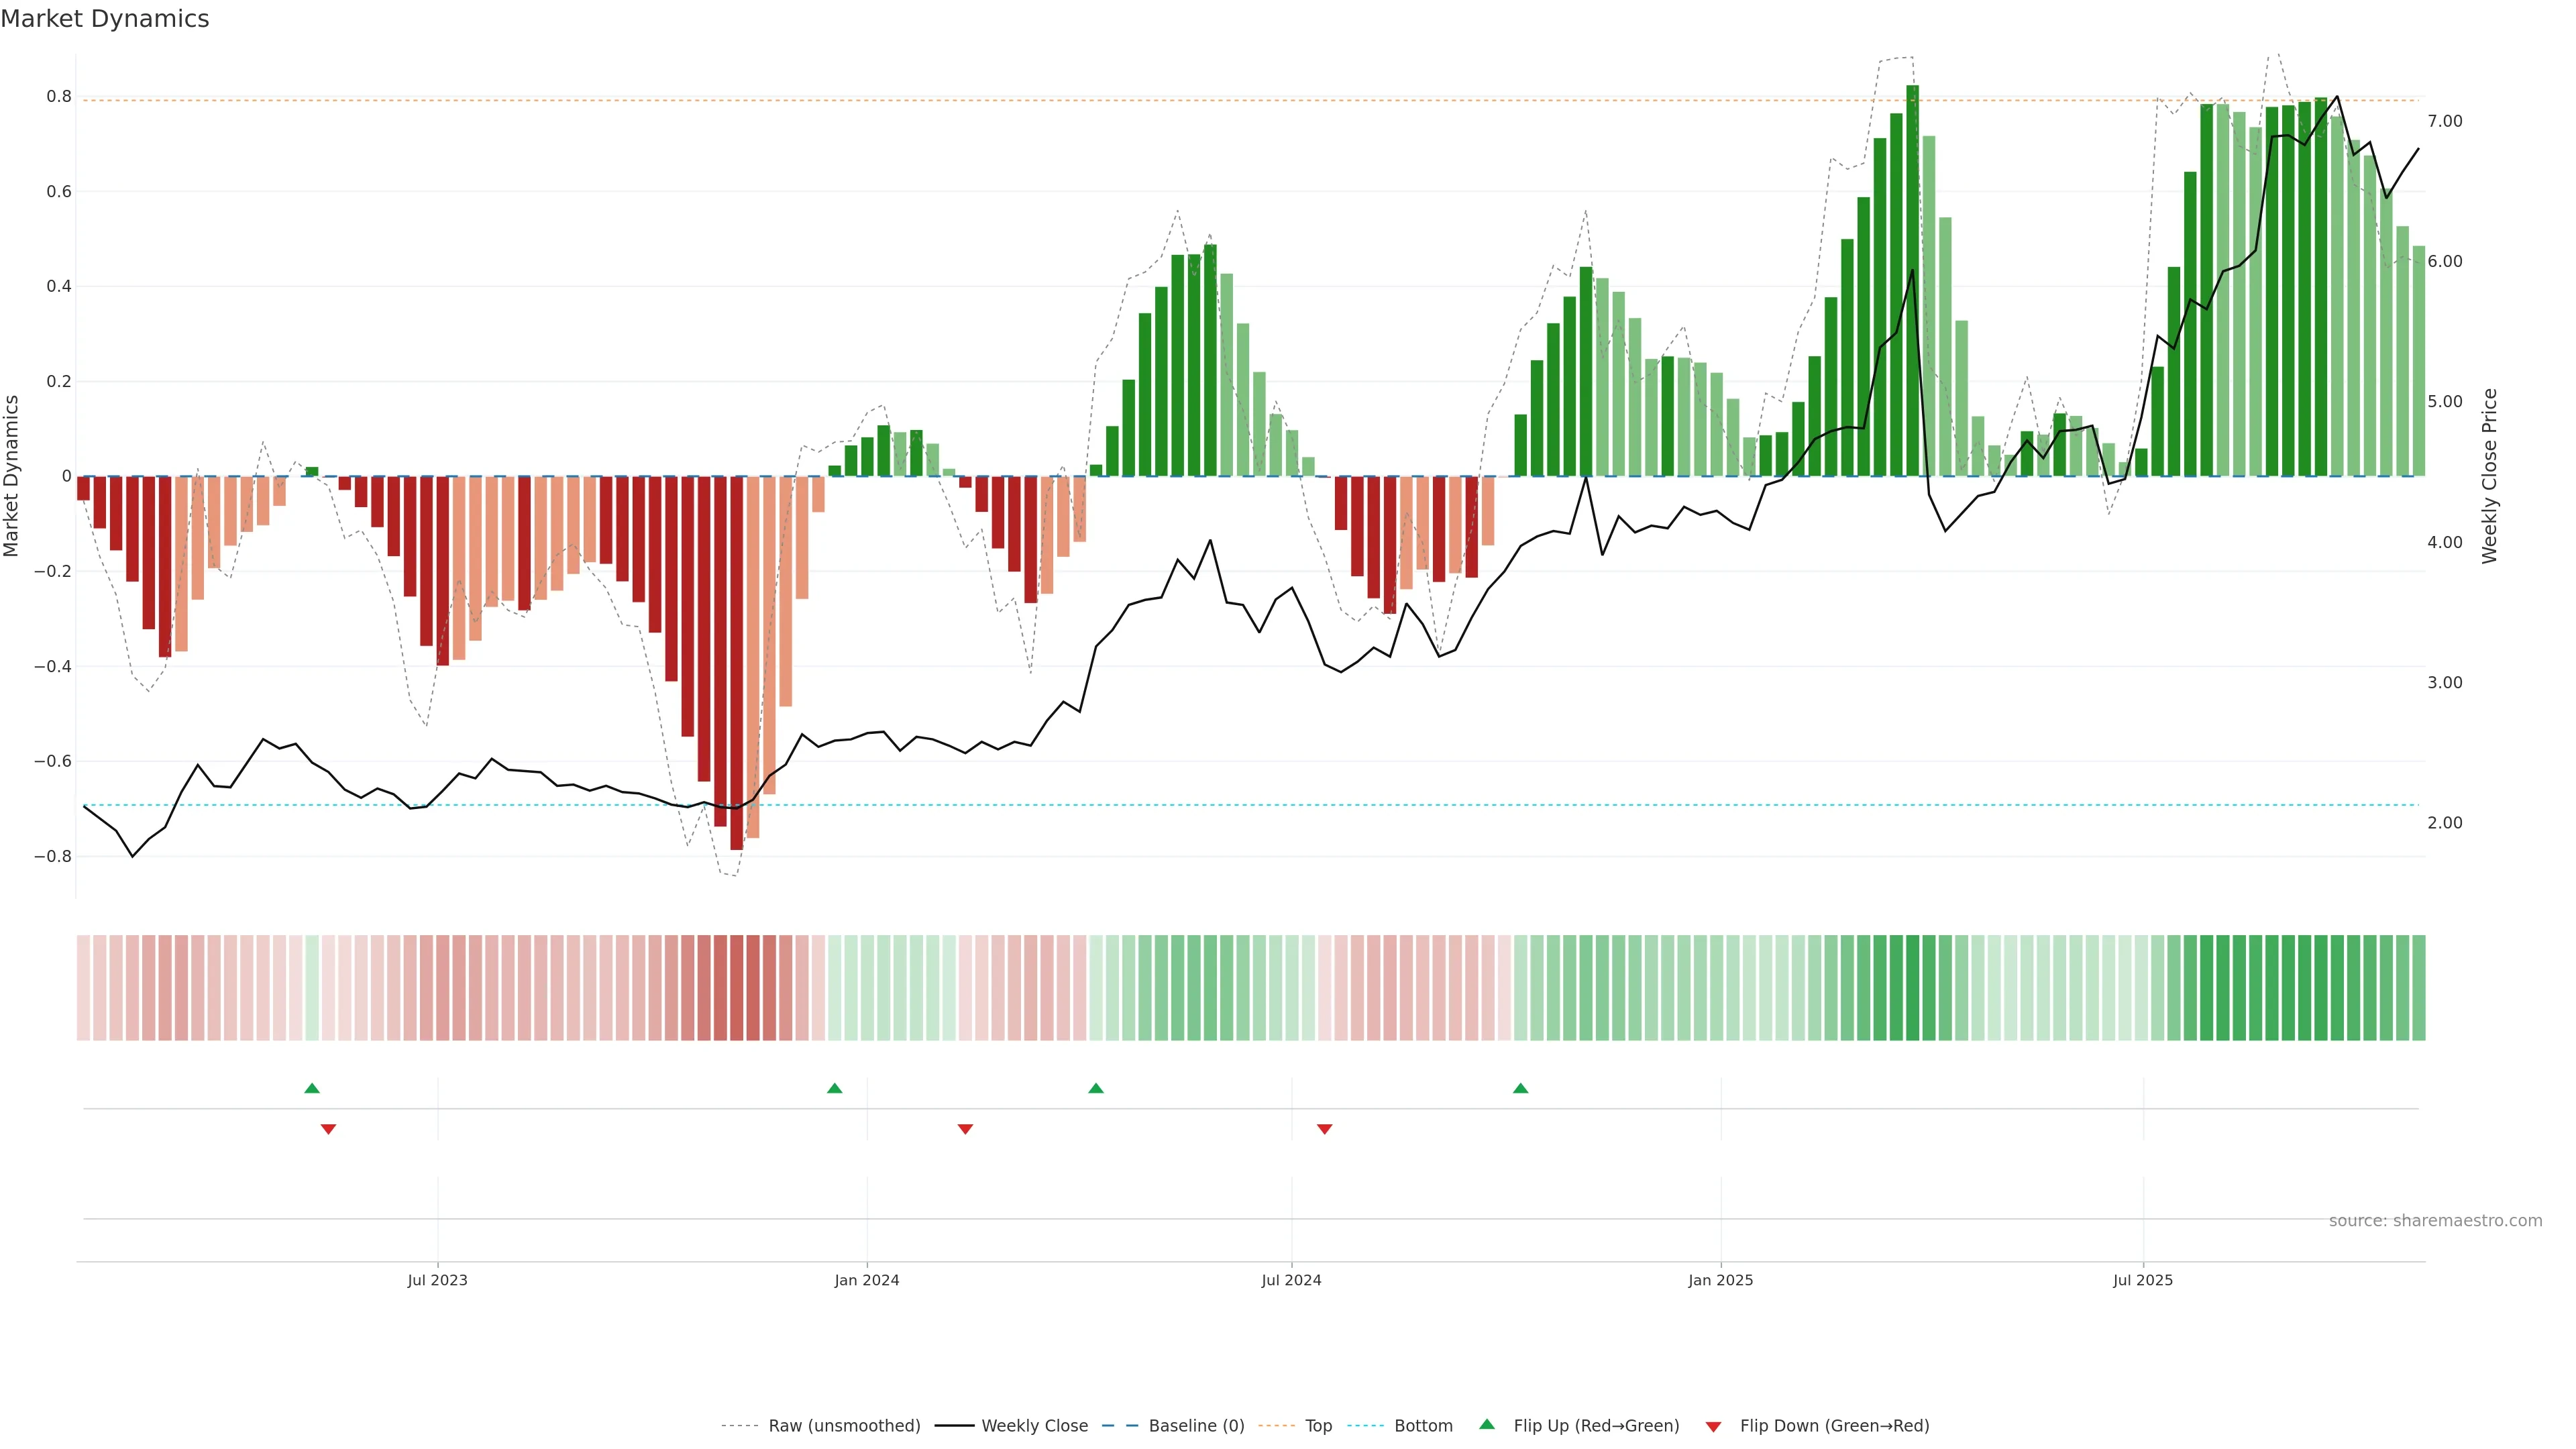2576x1449 pixels.
Task: Toggle Flip Down (Green→Red) legend entry
Action: coord(1834,1426)
